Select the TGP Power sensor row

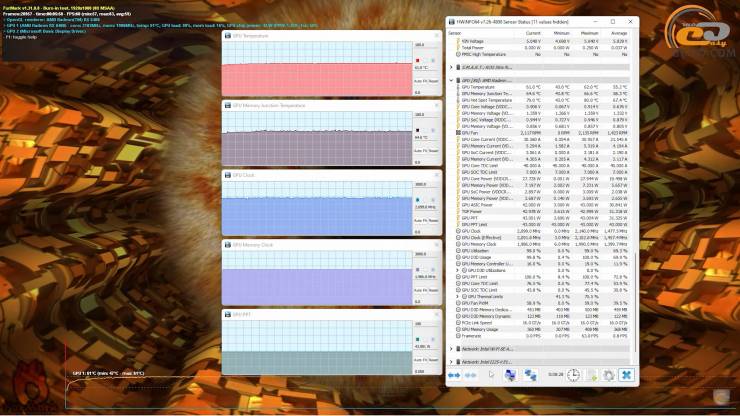click(x=542, y=212)
